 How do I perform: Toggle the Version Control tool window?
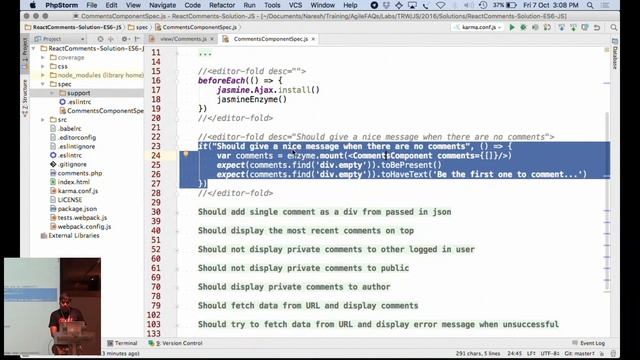176,343
